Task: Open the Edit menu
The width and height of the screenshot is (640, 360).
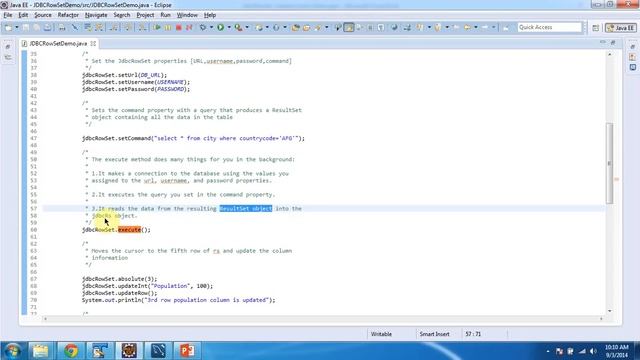Action: pos(23,15)
